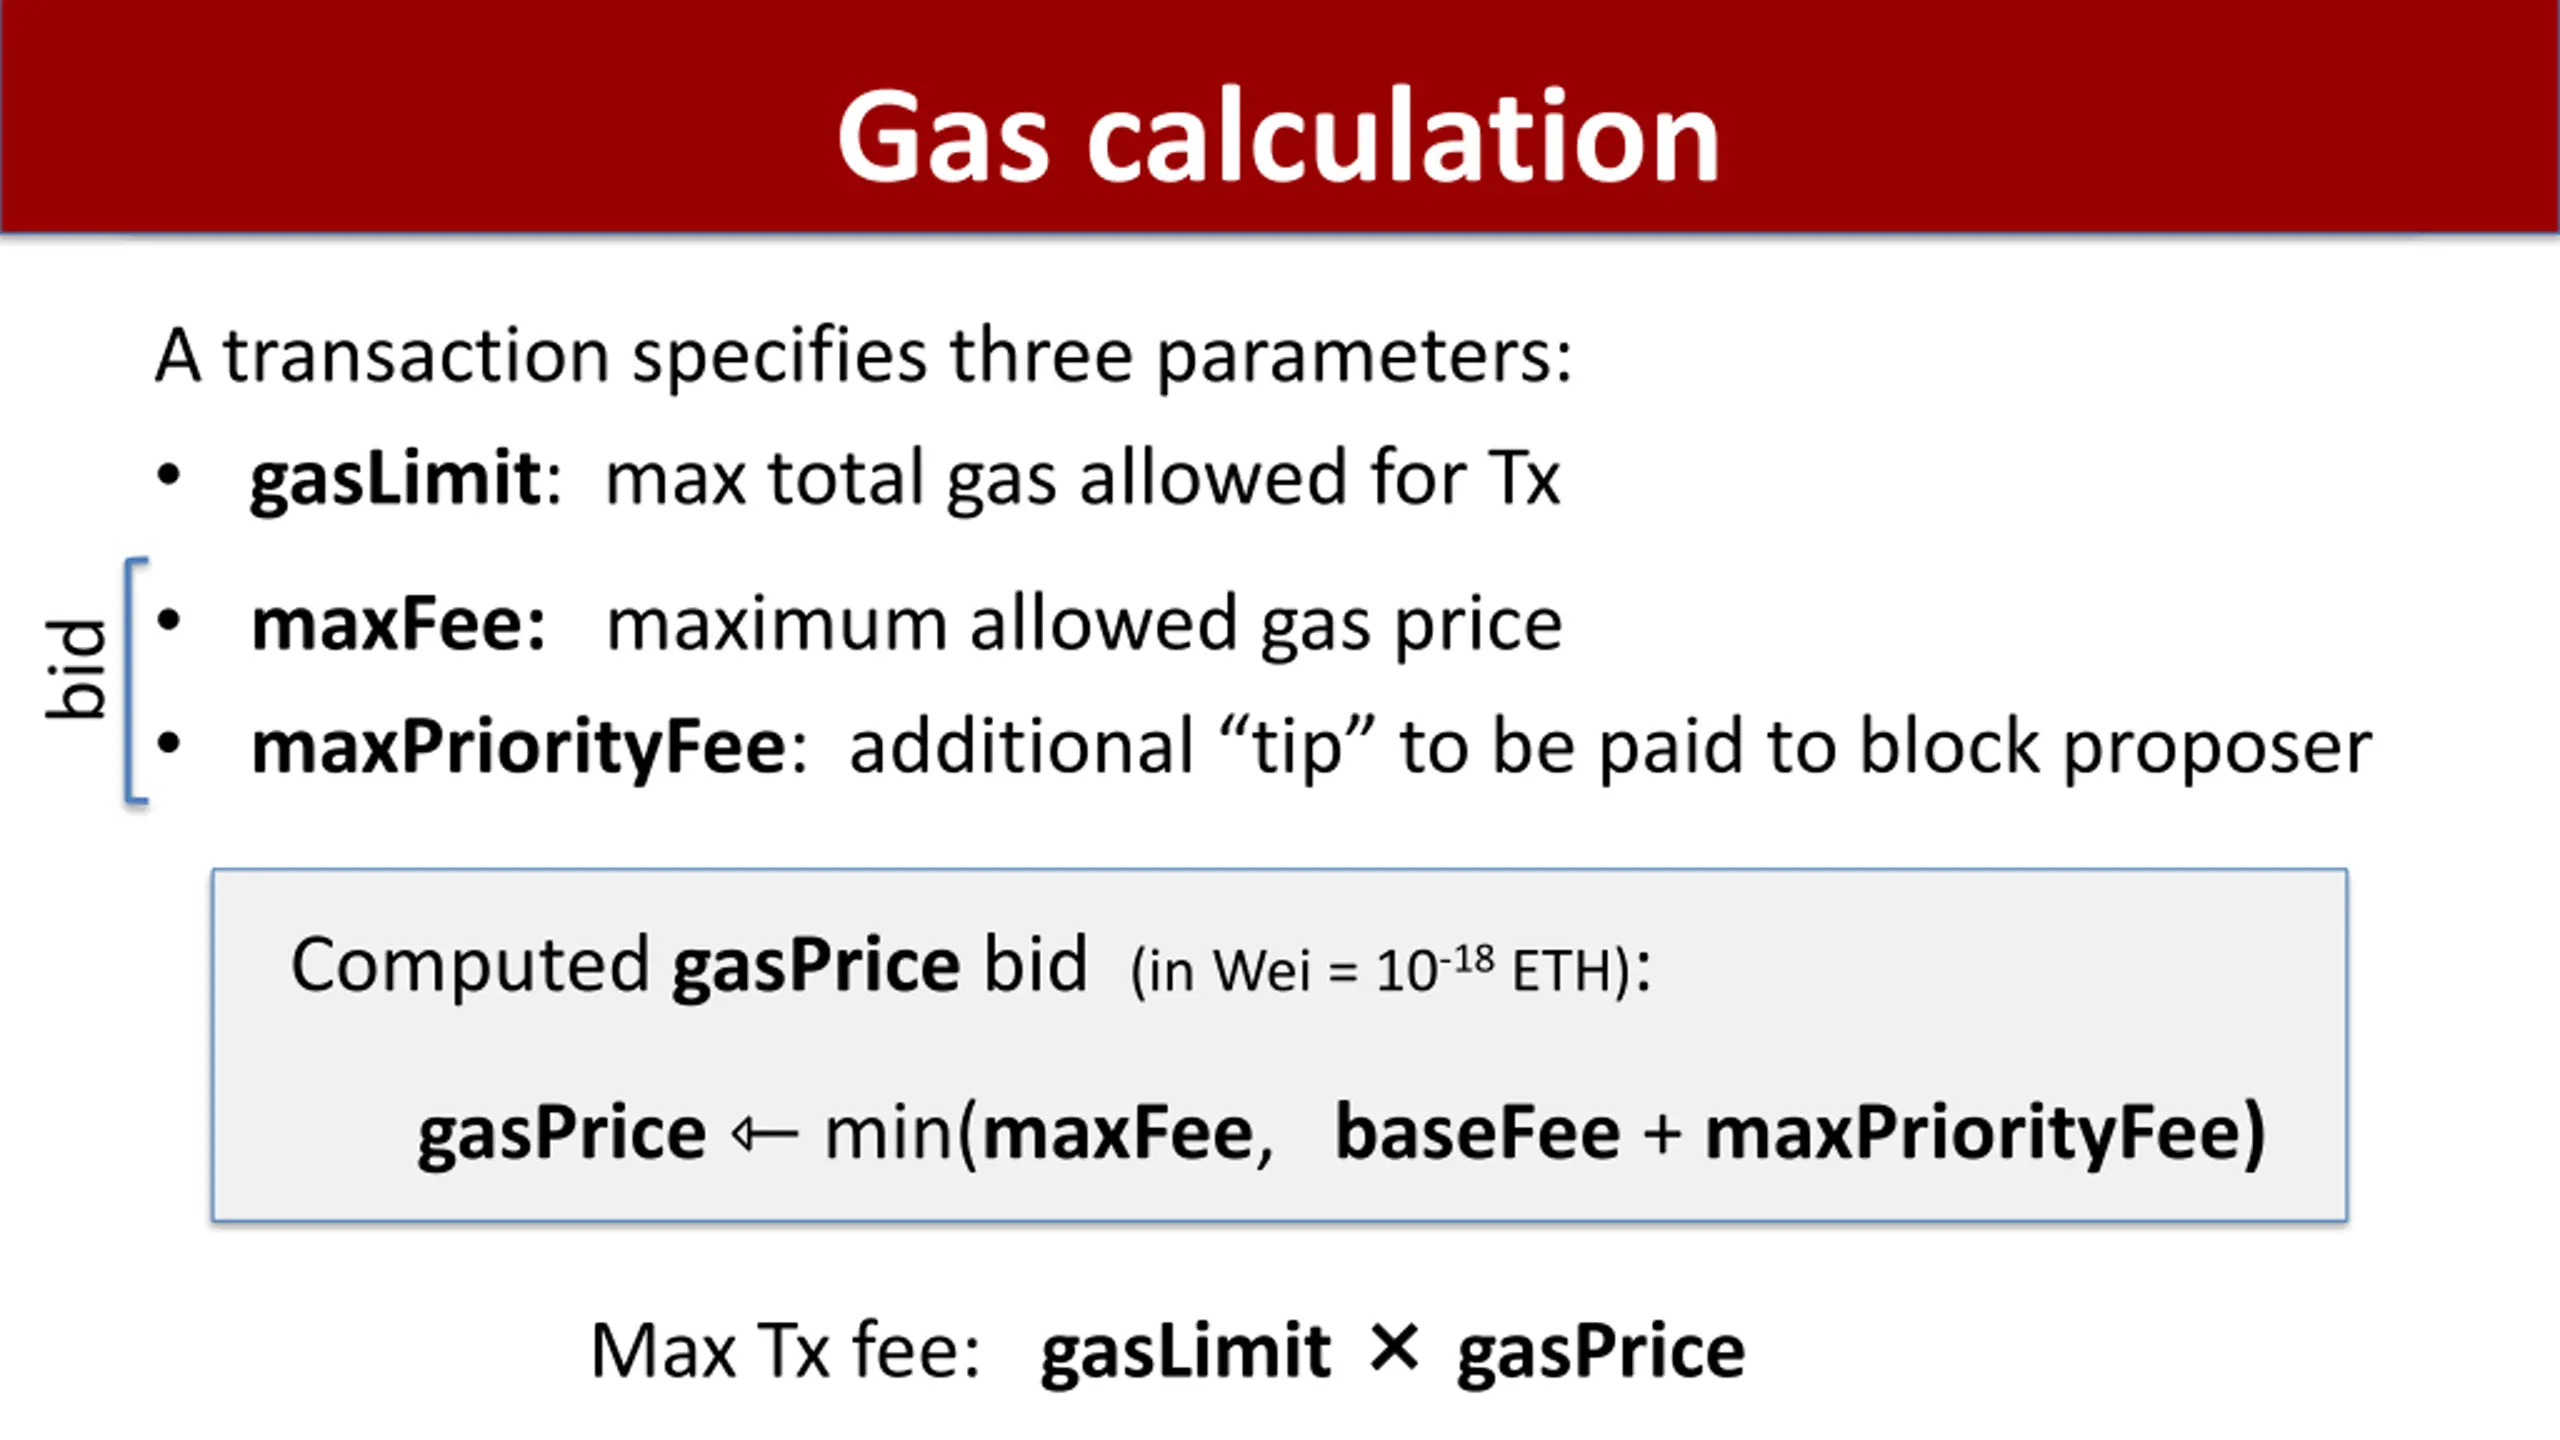The image size is (2560, 1440).
Task: Click the Max Tx fee label
Action: (785, 1351)
